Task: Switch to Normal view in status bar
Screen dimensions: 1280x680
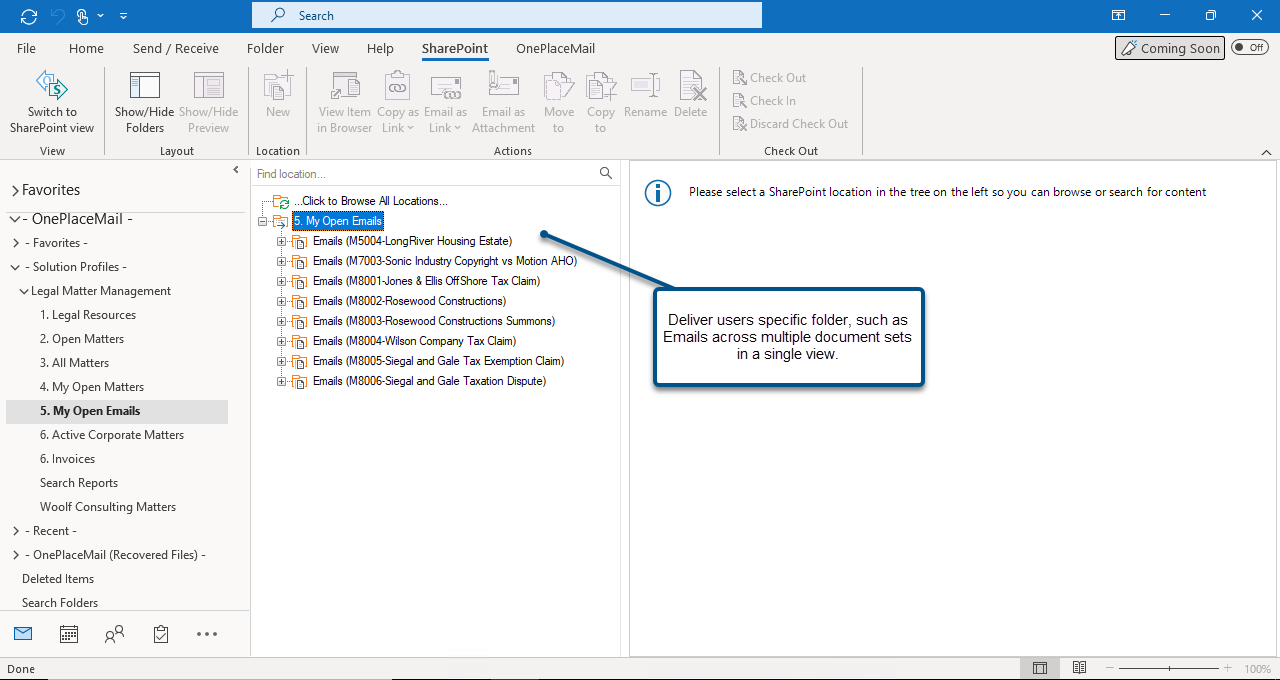Action: pos(1040,668)
